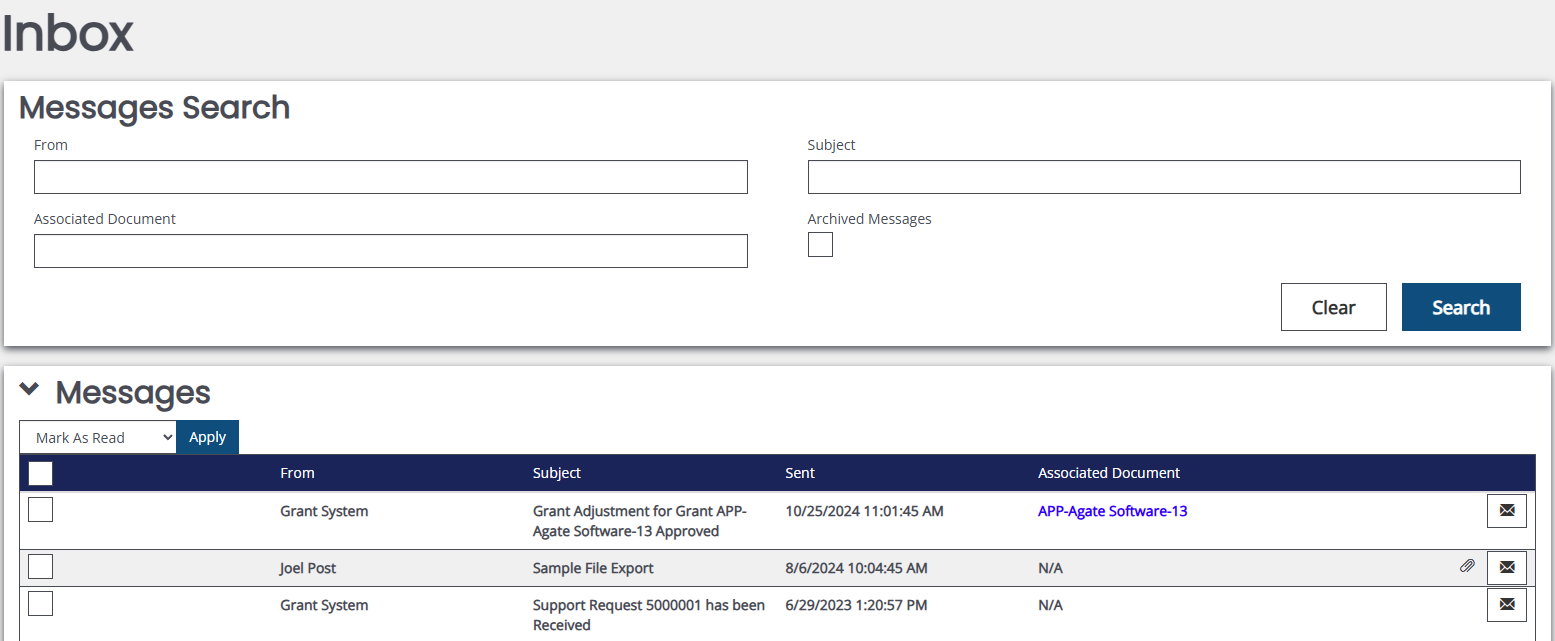1555x641 pixels.
Task: Tick the Archived Messages checkbox
Action: (820, 244)
